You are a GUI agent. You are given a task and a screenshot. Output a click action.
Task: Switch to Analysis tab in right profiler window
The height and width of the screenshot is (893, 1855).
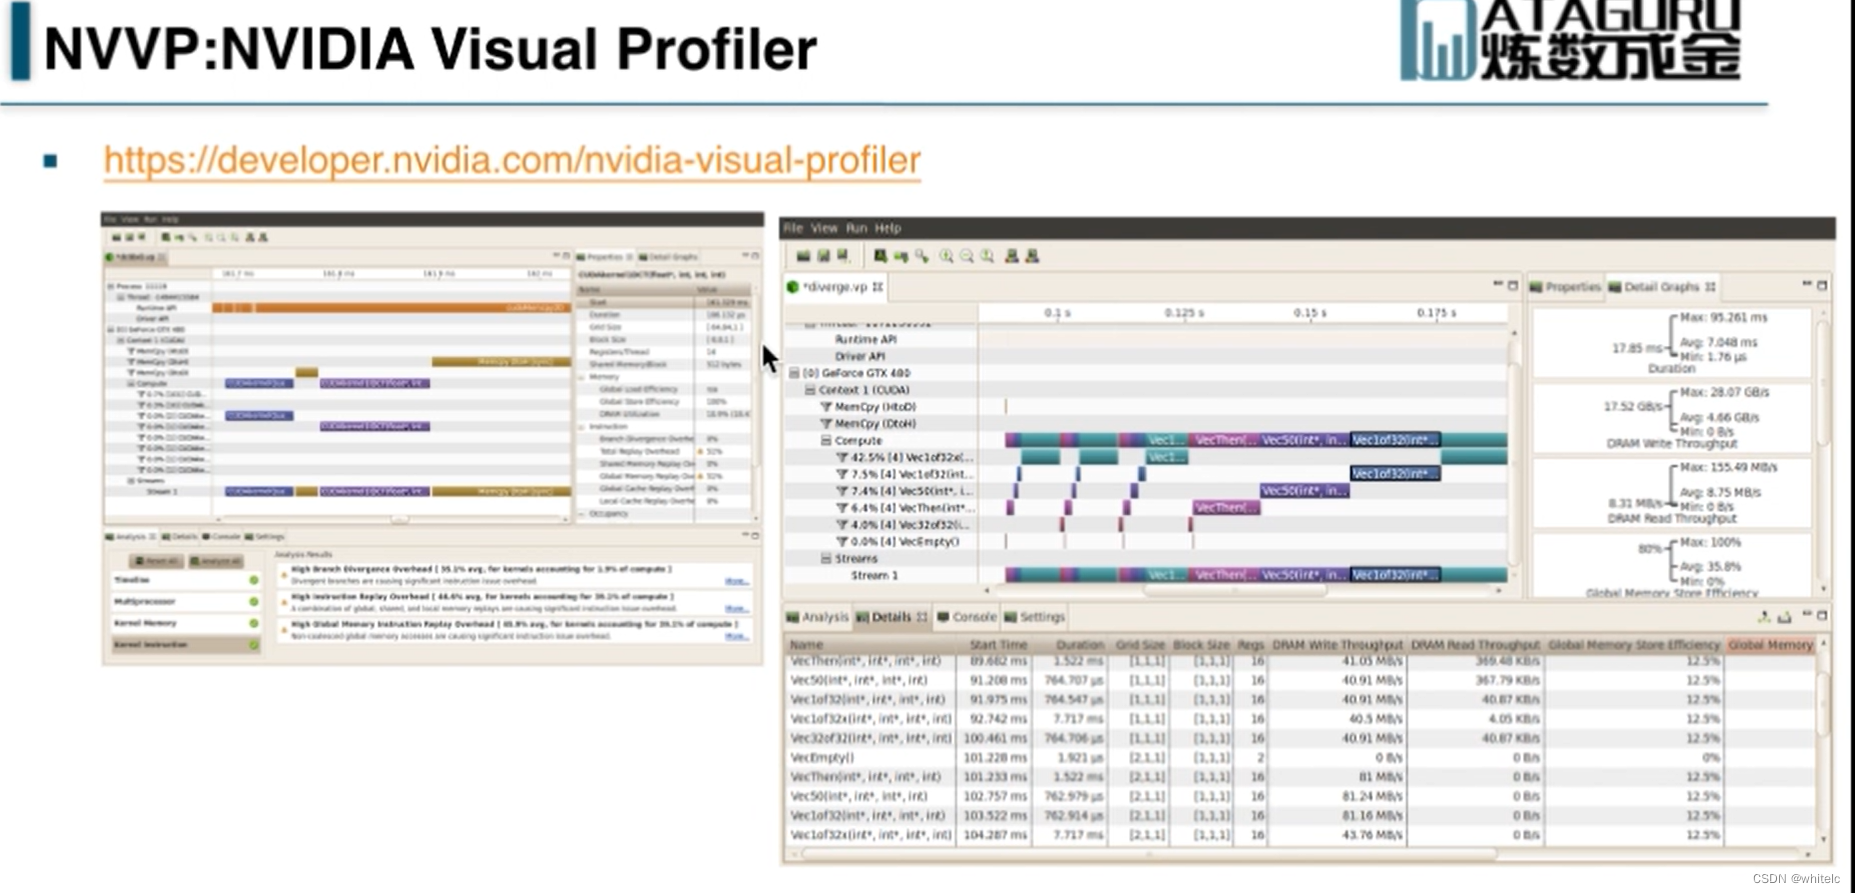[818, 617]
